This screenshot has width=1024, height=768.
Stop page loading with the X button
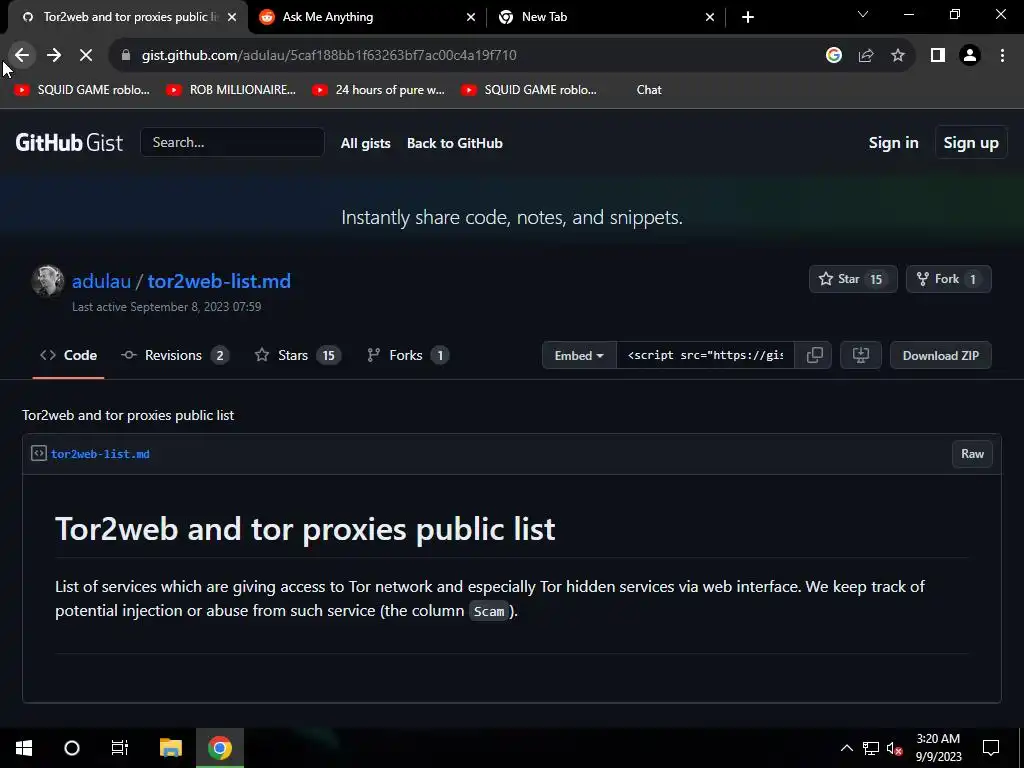coord(86,56)
